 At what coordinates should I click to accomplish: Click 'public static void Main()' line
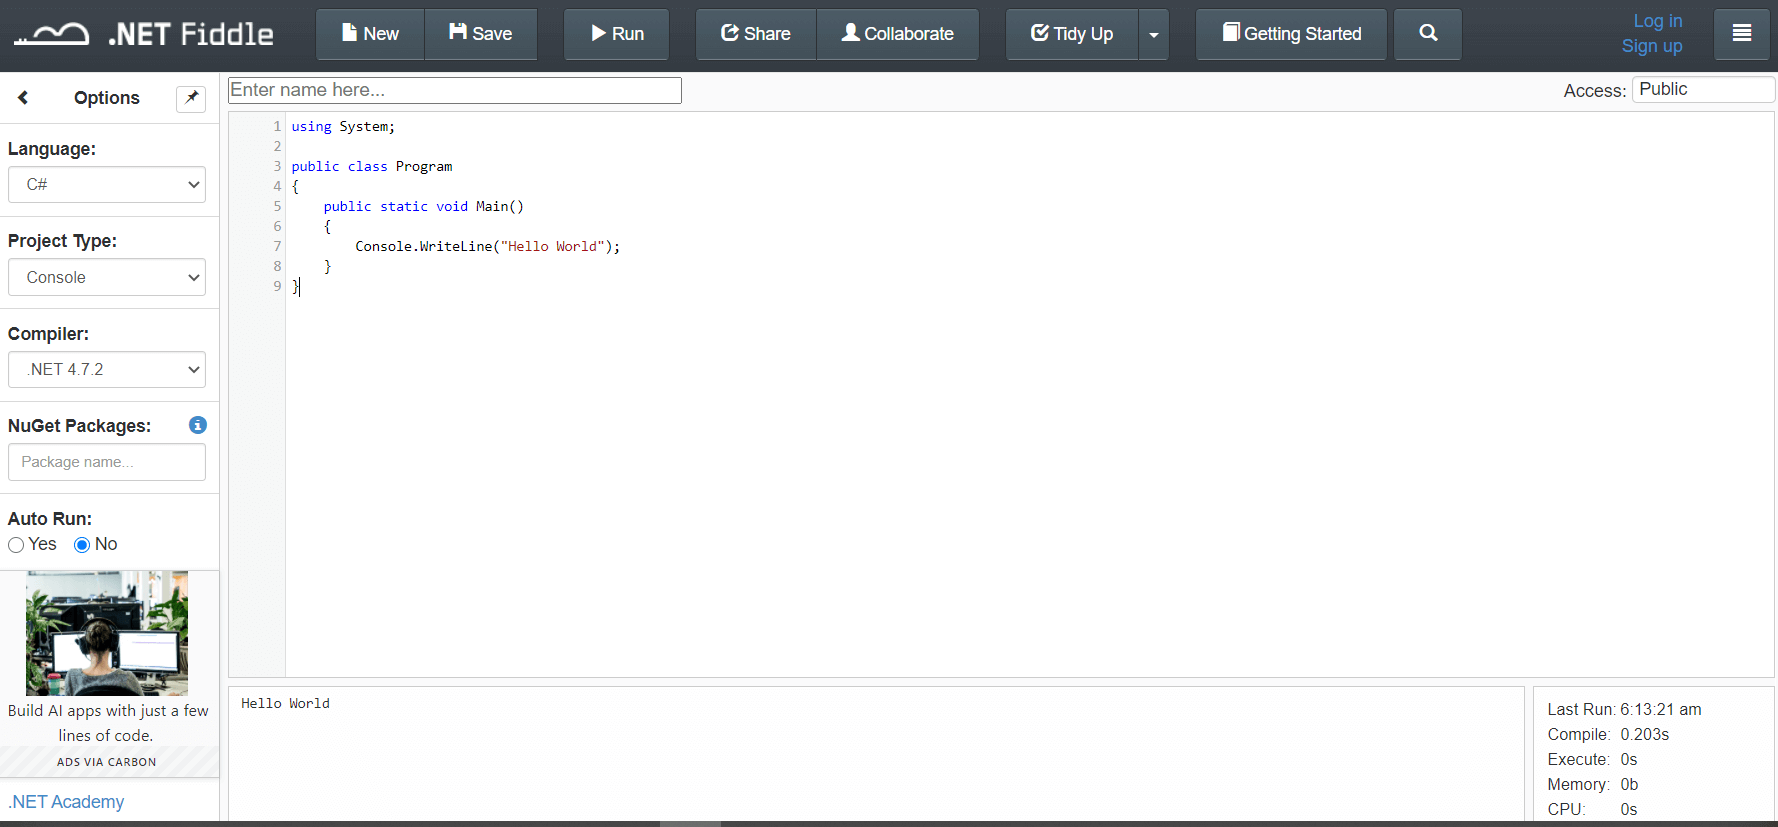[424, 207]
